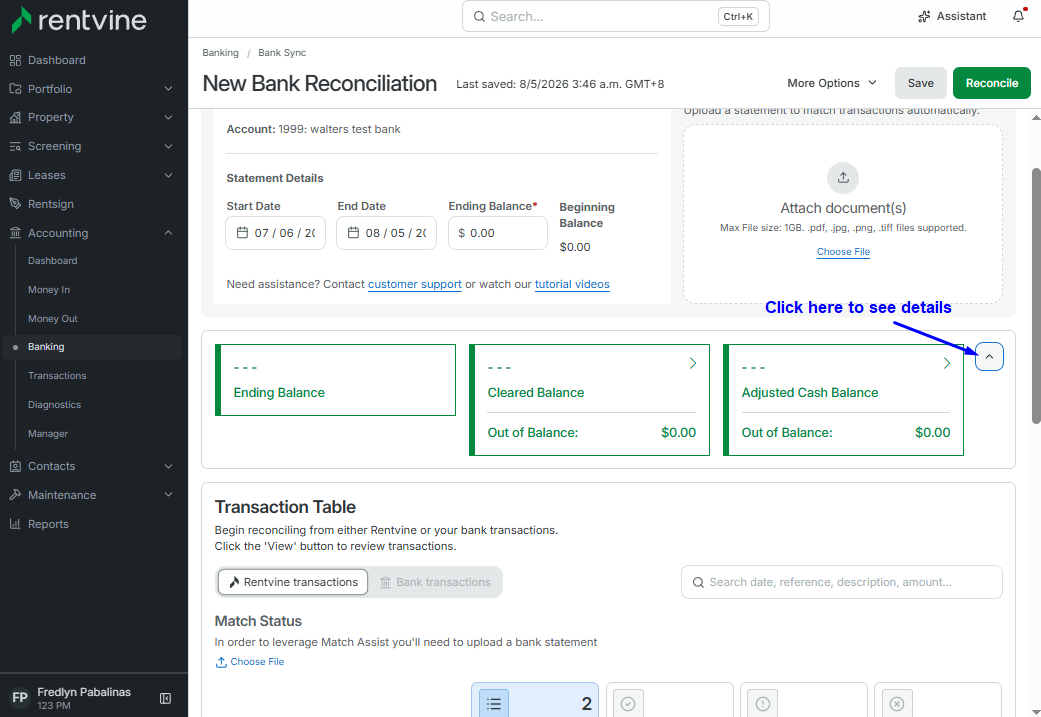Click the page vertical scrollbar
Screen dimensions: 1041x717
pyautogui.click(x=1036, y=295)
